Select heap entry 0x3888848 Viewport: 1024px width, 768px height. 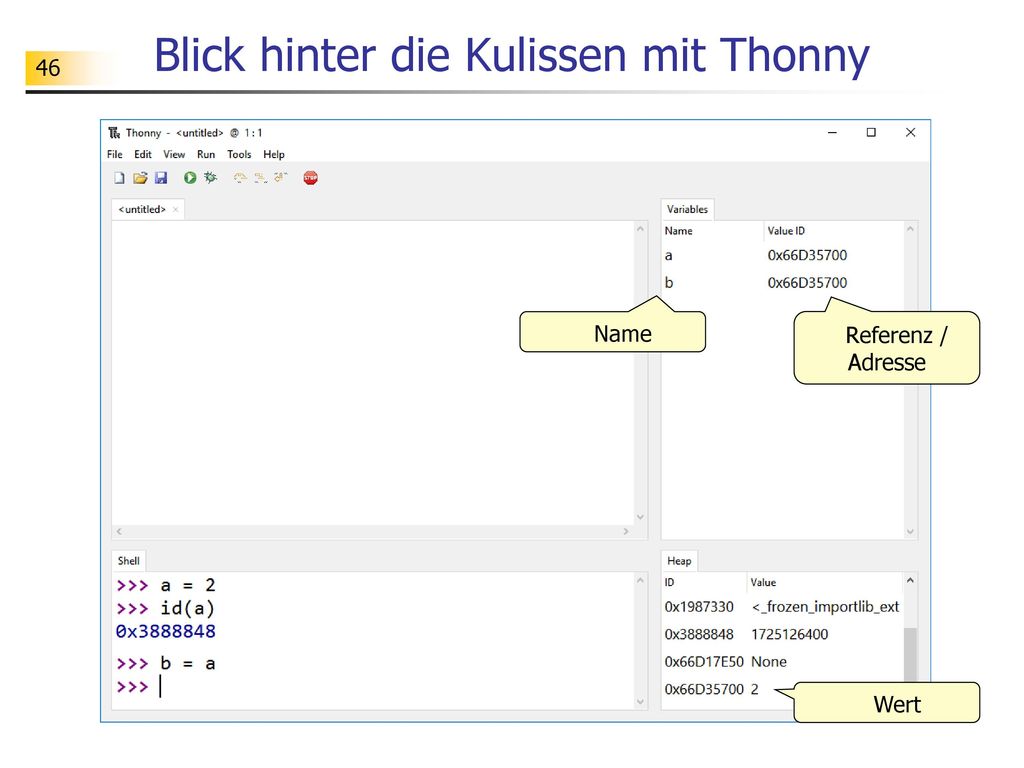(782, 634)
